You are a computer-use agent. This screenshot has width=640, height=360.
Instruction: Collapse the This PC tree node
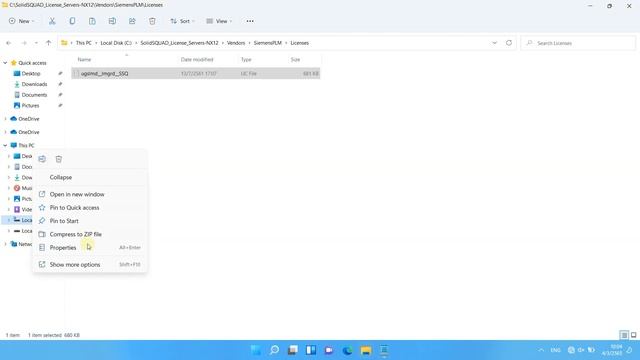(x=5, y=145)
